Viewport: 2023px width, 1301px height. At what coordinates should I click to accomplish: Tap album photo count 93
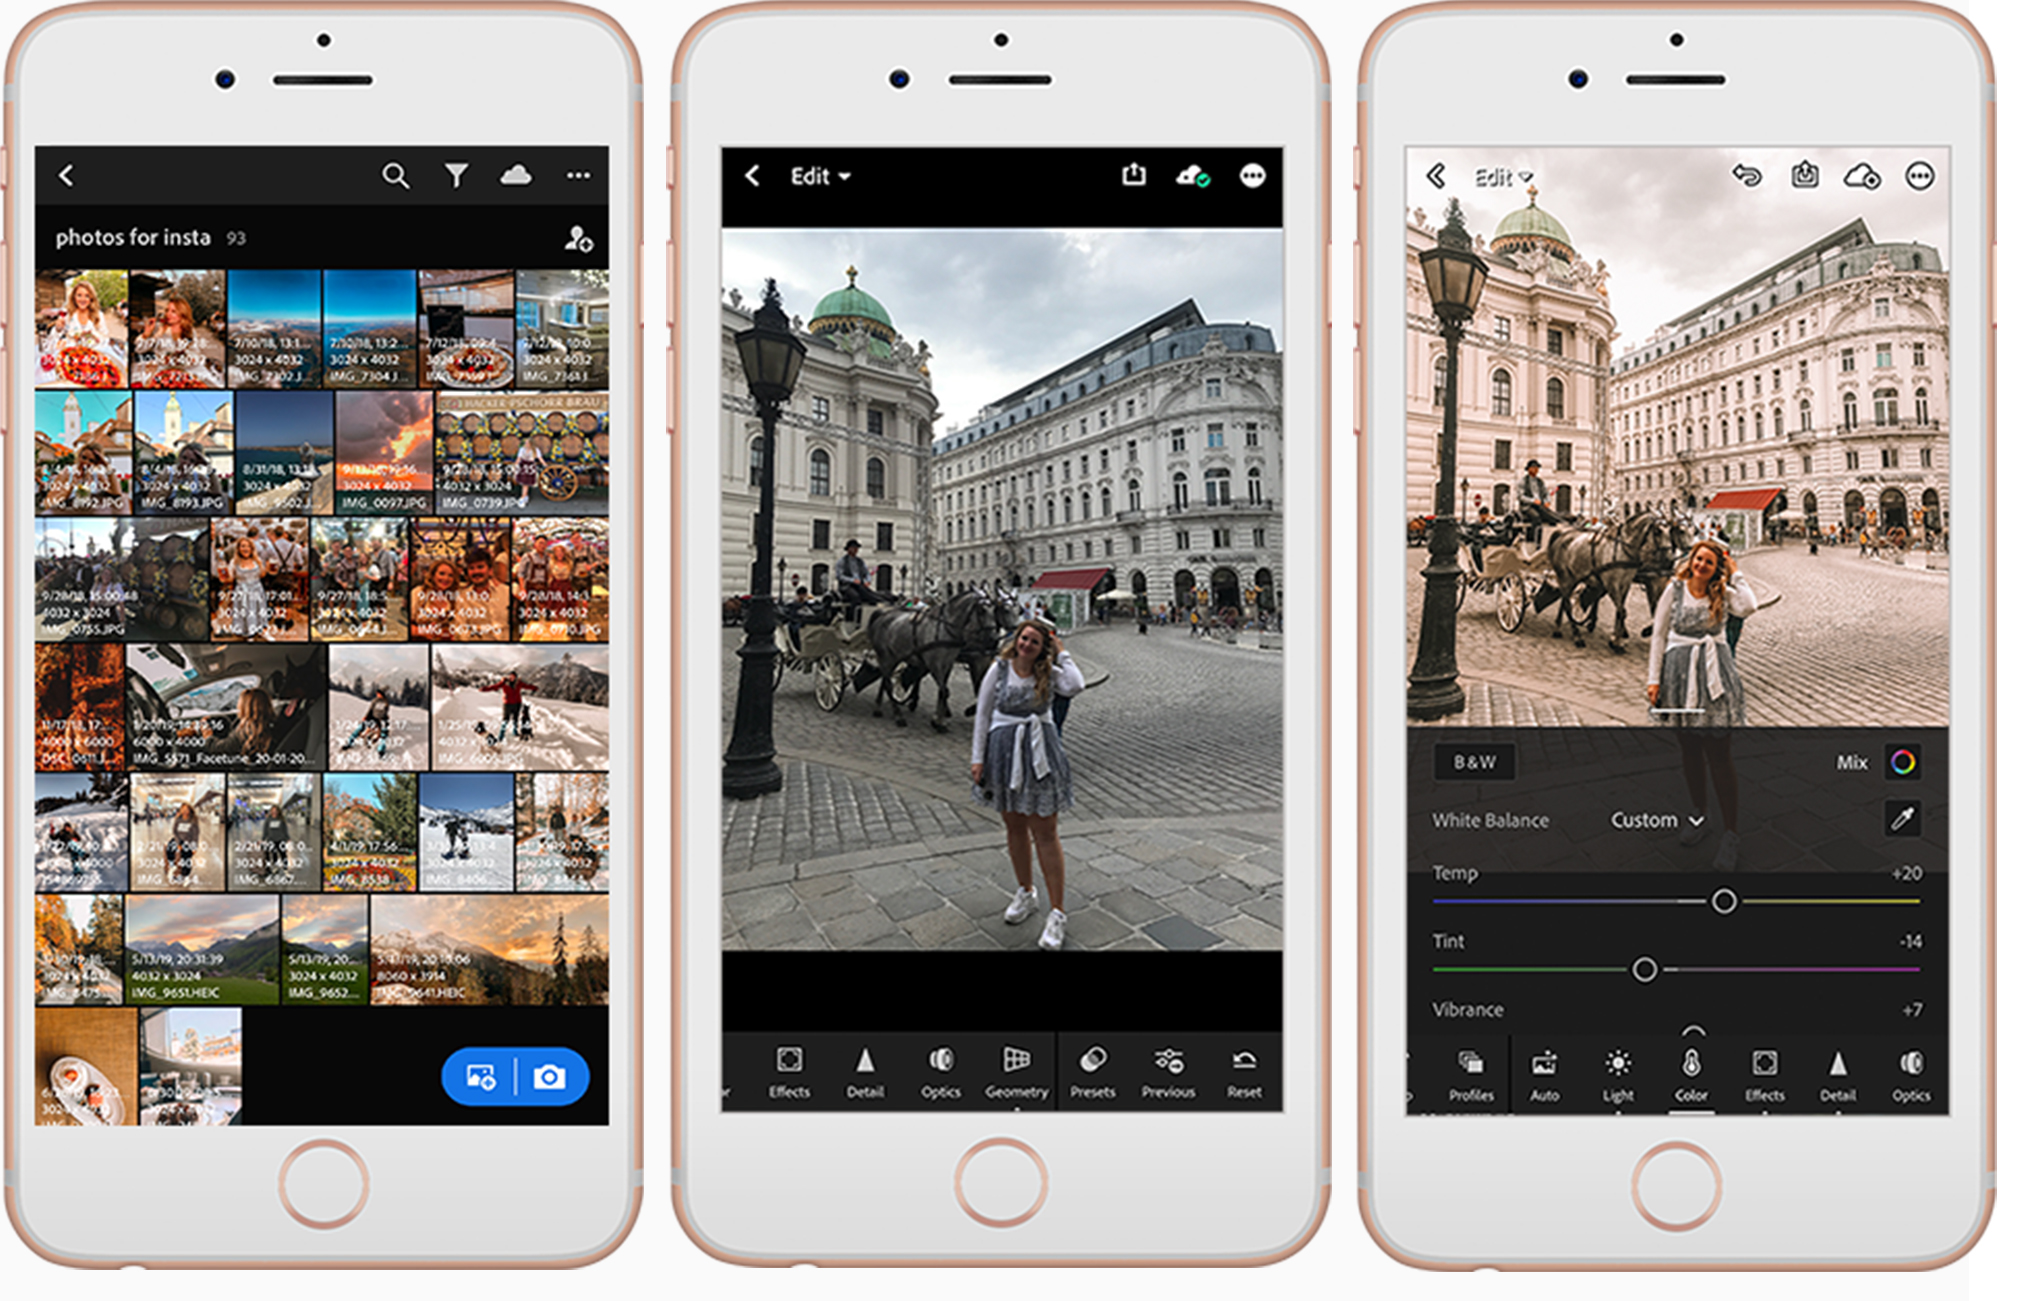pos(236,238)
